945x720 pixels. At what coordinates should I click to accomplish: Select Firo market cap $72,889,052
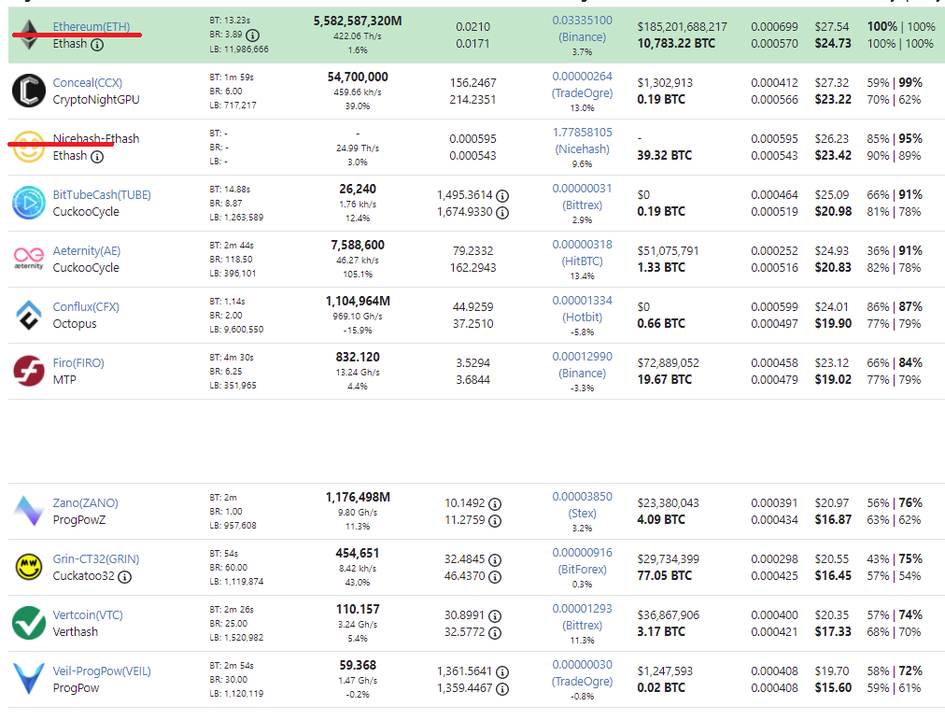668,363
